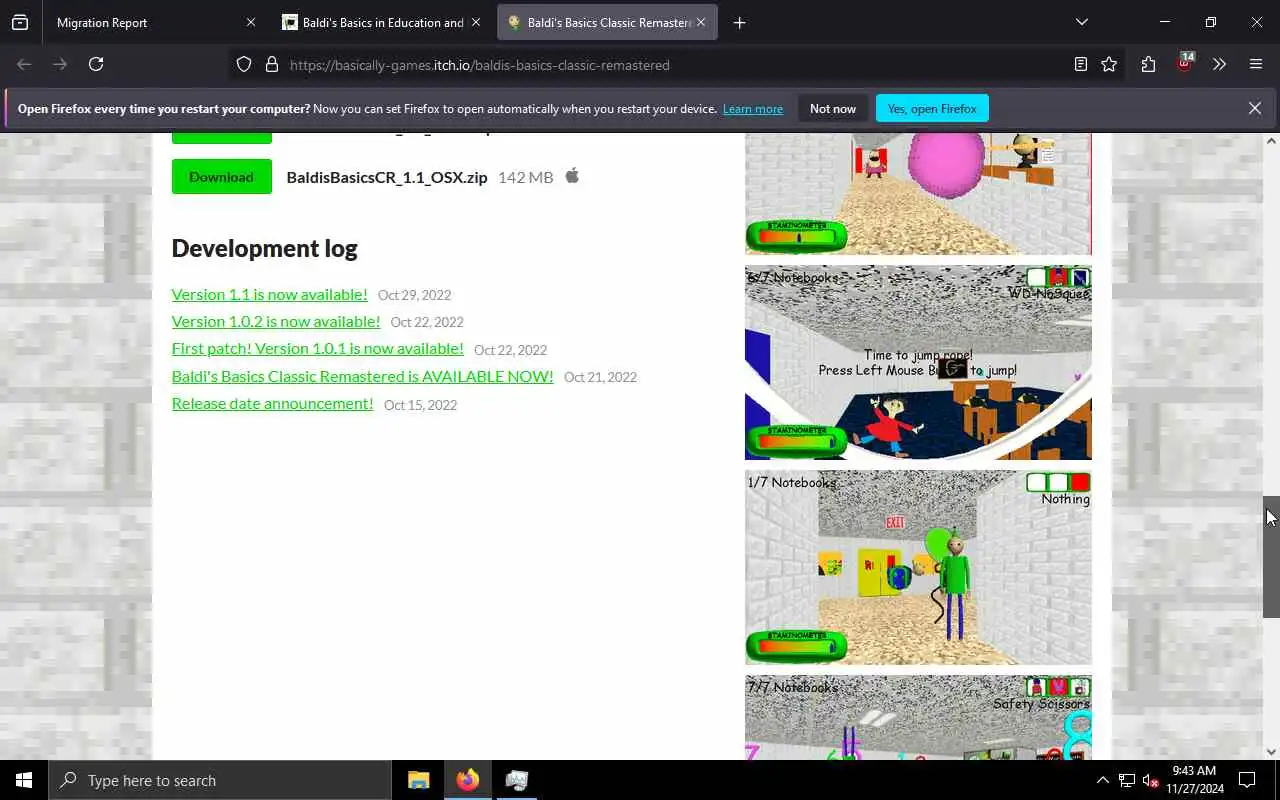1280x800 pixels.
Task: Open the third taskbar application icon
Action: [516, 780]
